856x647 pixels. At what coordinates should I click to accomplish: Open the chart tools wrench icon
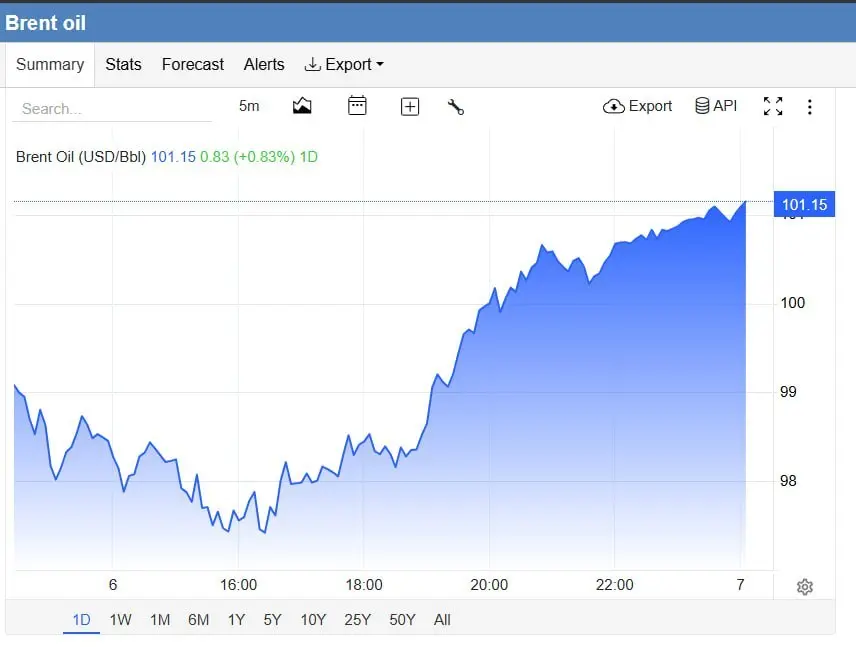point(456,106)
